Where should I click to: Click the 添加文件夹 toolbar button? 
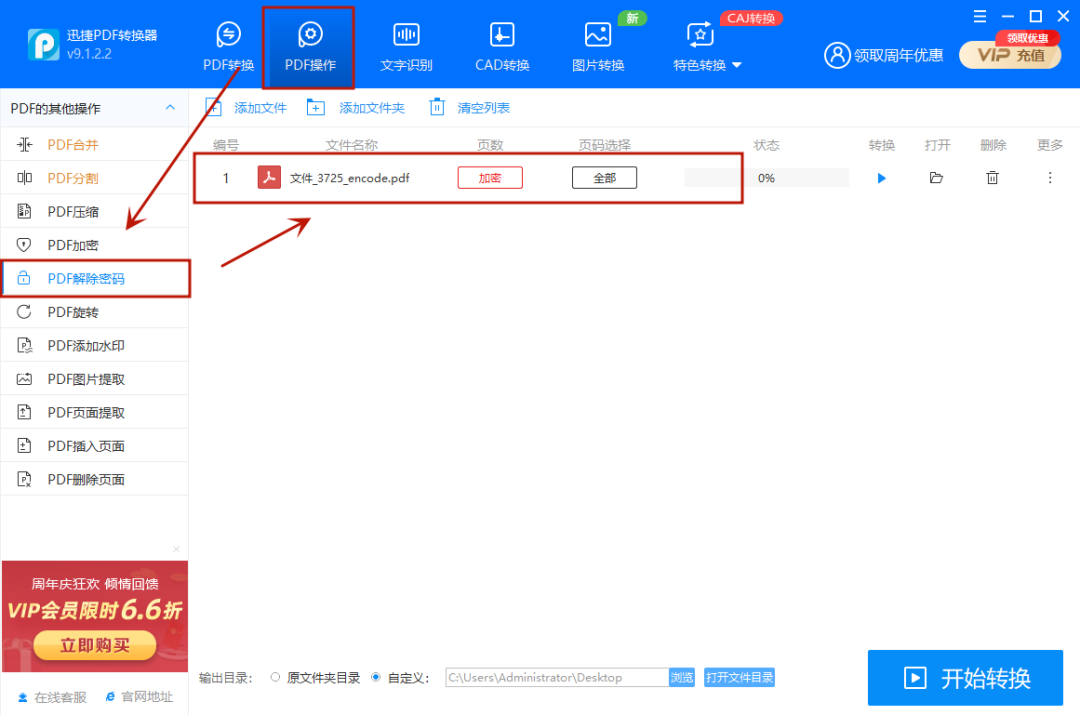(355, 107)
